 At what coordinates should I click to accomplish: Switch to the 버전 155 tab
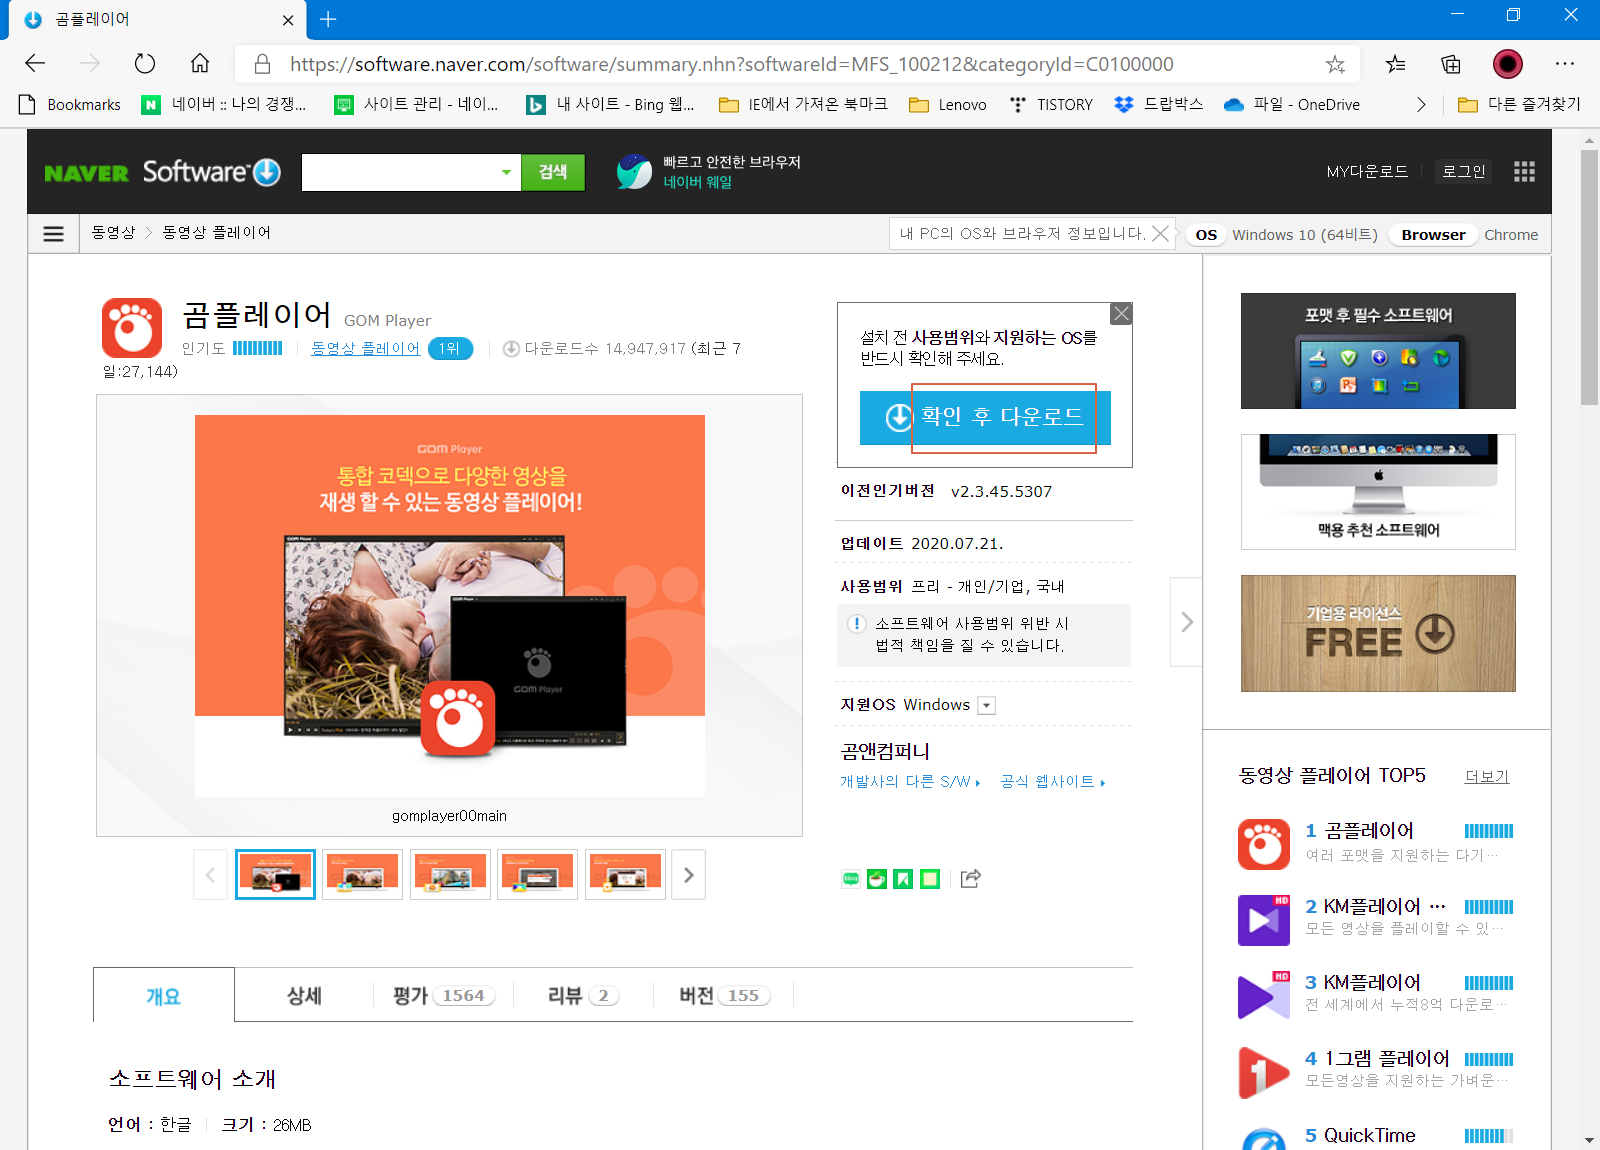723,995
